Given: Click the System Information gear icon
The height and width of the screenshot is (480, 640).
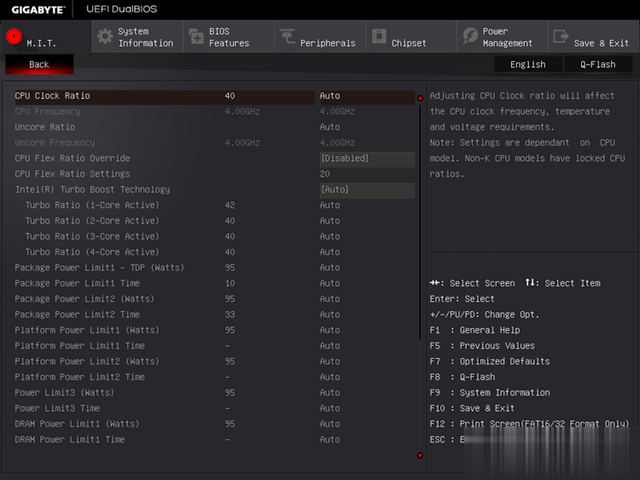Looking at the screenshot, I should click(105, 36).
